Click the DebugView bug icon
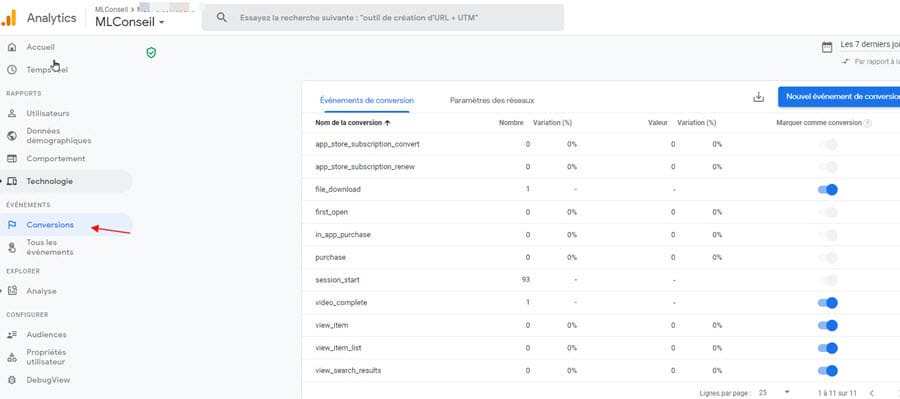Image resolution: width=900 pixels, height=399 pixels. [x=11, y=380]
